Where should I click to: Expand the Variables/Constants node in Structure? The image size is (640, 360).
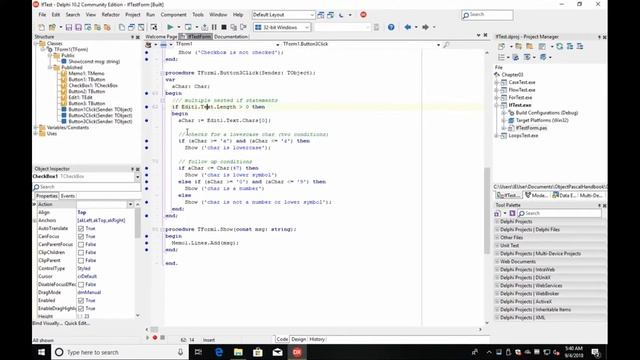[x=36, y=127]
